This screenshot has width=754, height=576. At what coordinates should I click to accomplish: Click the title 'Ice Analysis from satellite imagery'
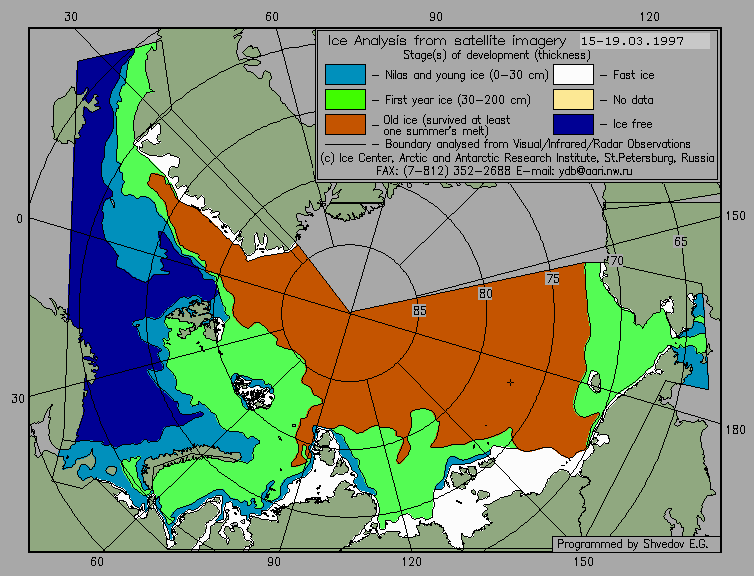[x=447, y=41]
